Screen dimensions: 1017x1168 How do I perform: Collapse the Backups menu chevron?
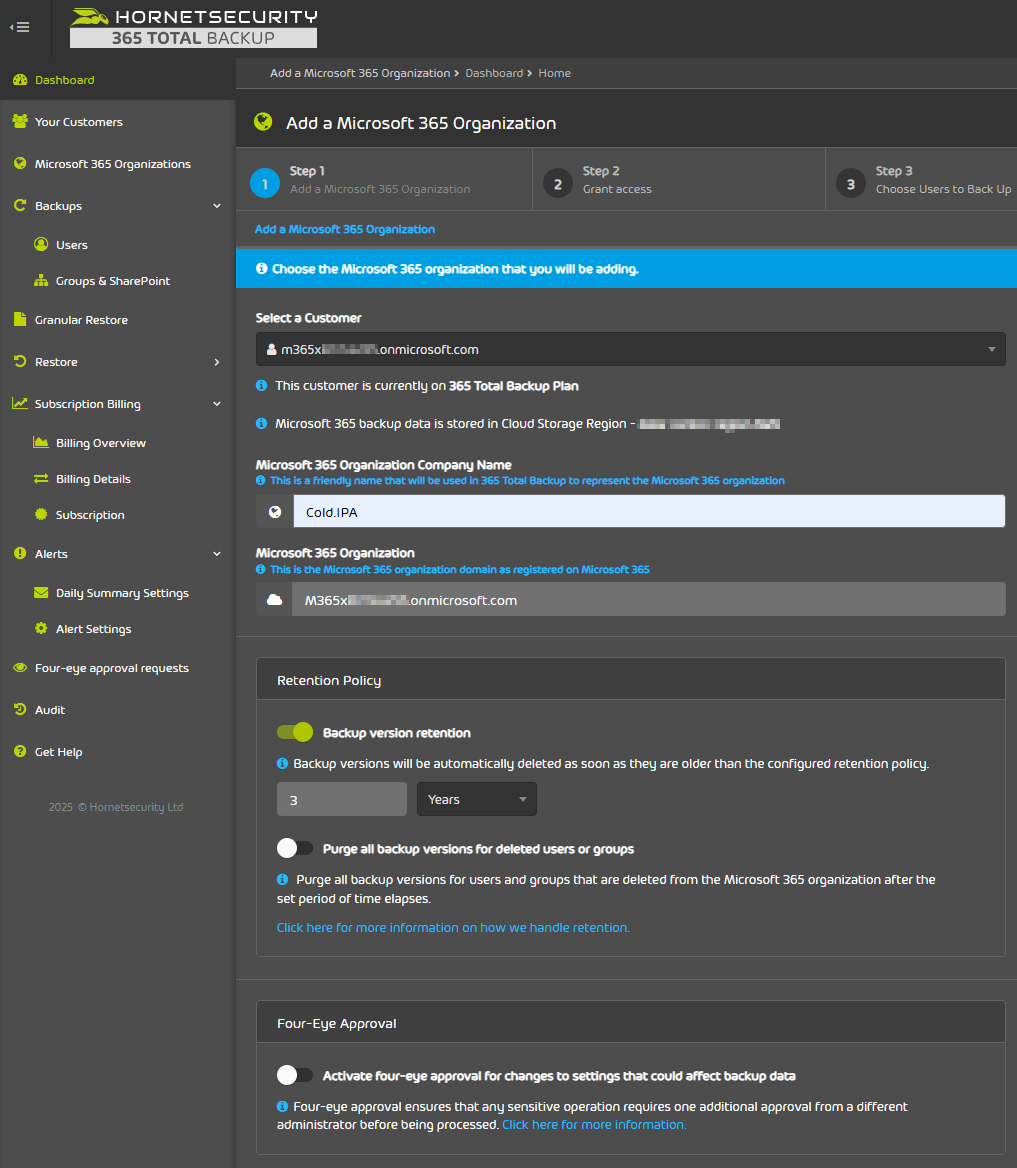click(217, 206)
